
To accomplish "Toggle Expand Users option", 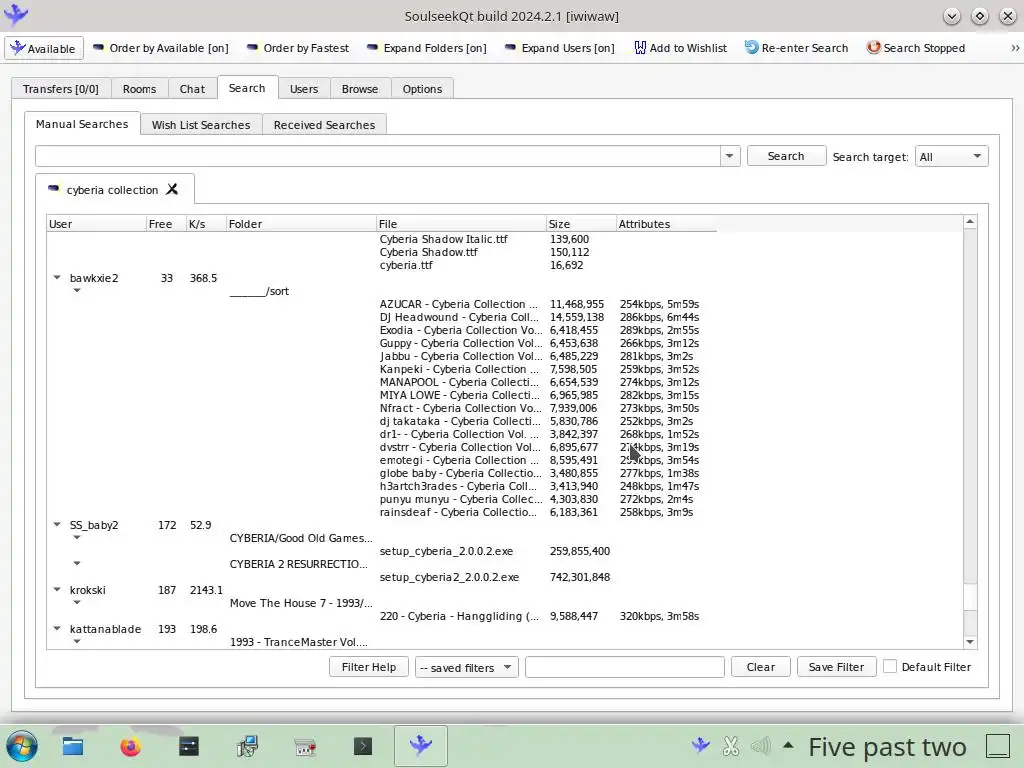I will click(x=560, y=48).
